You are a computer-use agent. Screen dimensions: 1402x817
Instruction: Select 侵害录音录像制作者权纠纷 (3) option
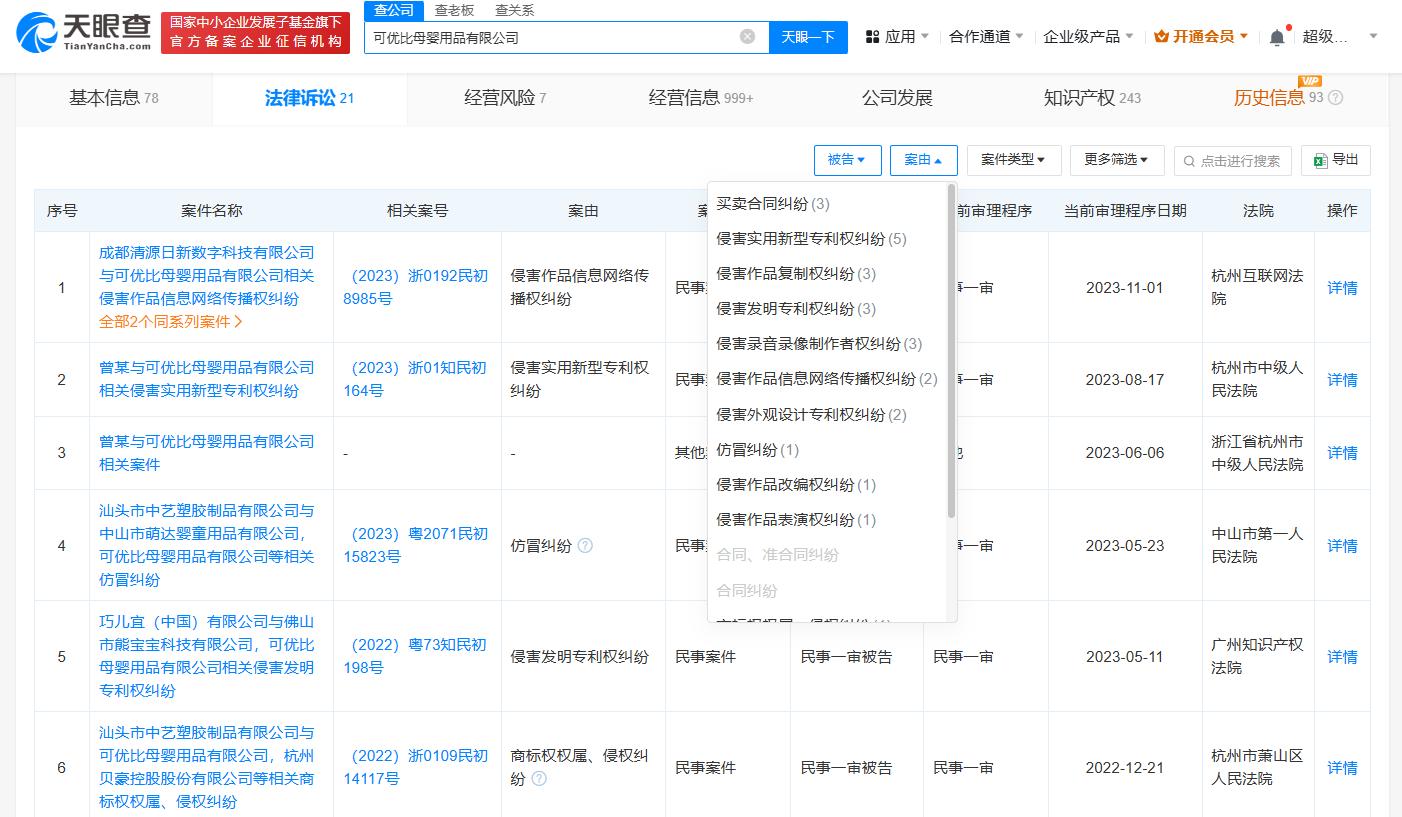pos(827,344)
